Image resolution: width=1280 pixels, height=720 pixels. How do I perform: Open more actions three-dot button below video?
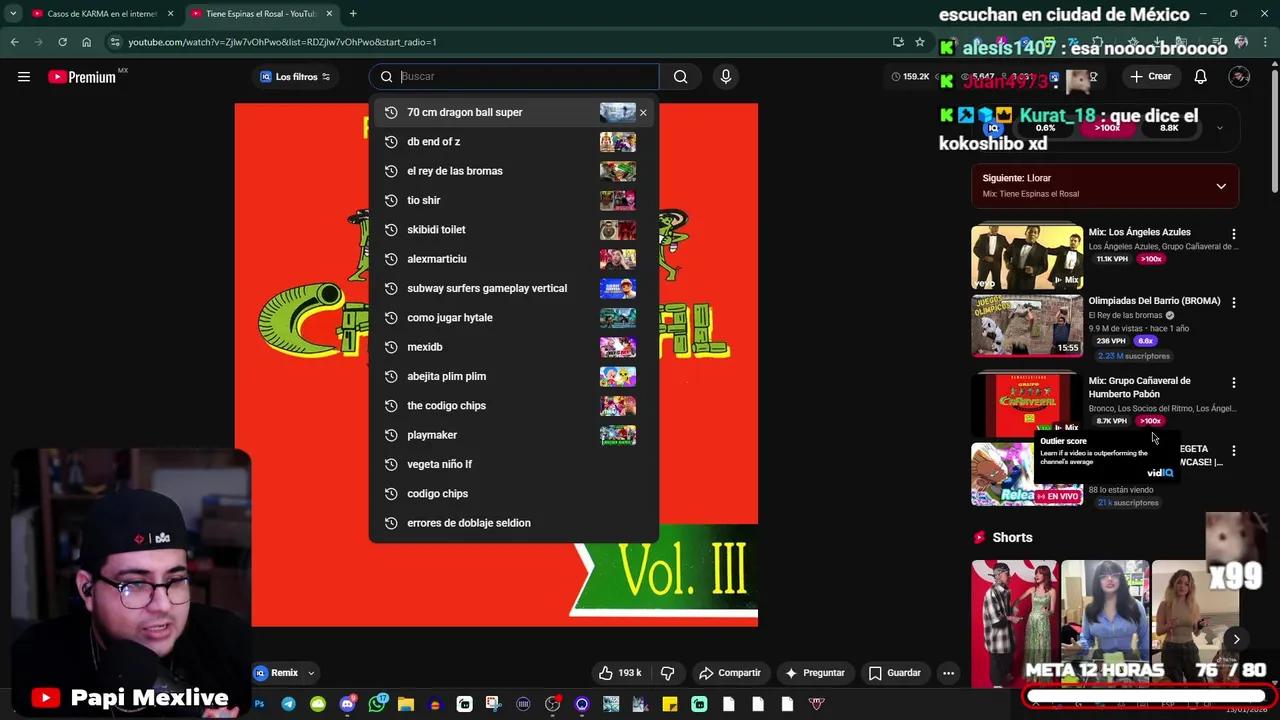pos(948,673)
